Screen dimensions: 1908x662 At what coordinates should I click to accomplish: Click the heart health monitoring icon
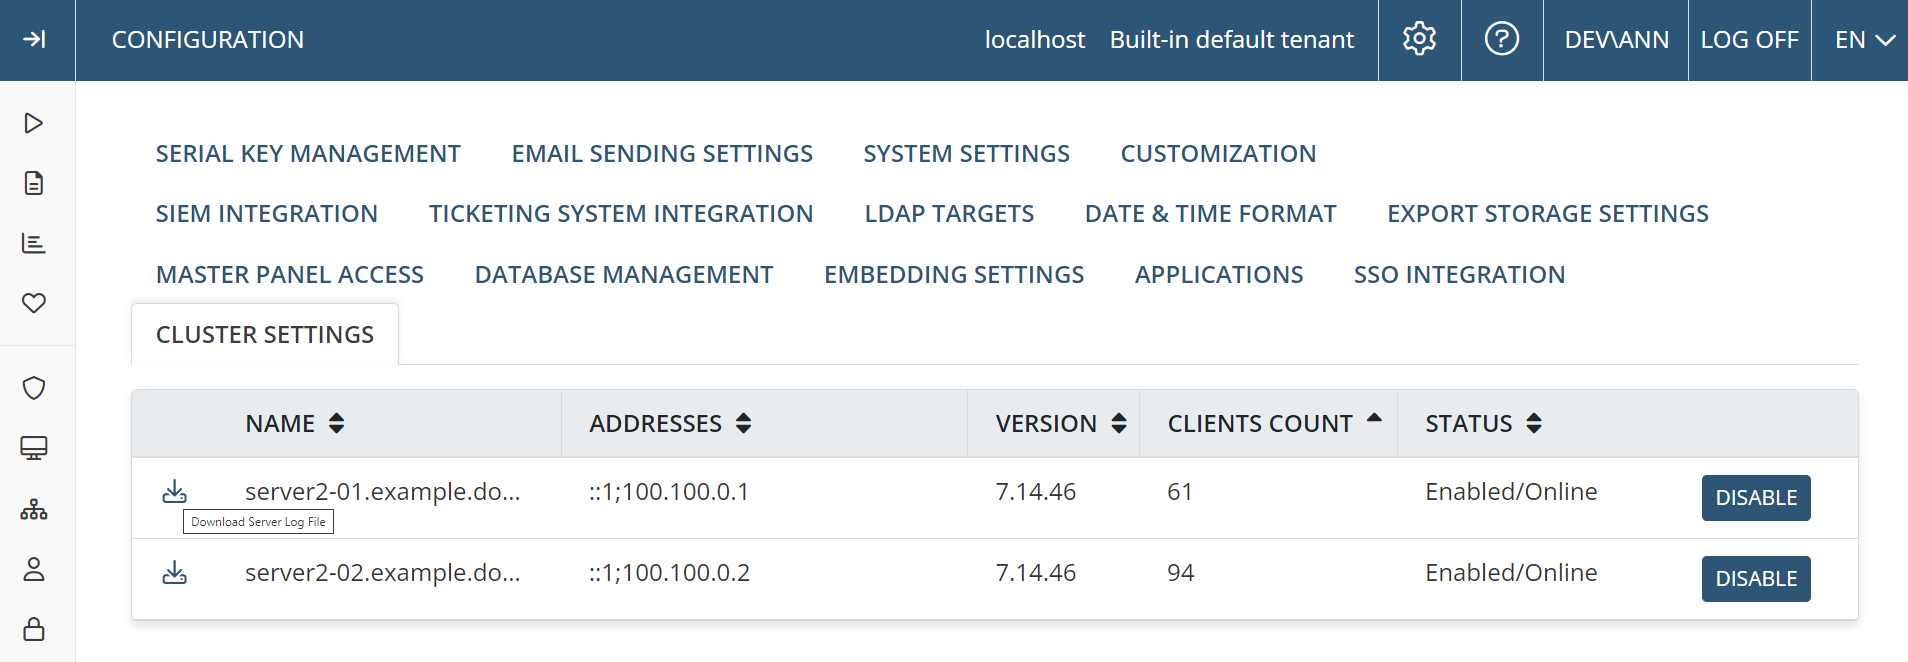click(x=34, y=303)
